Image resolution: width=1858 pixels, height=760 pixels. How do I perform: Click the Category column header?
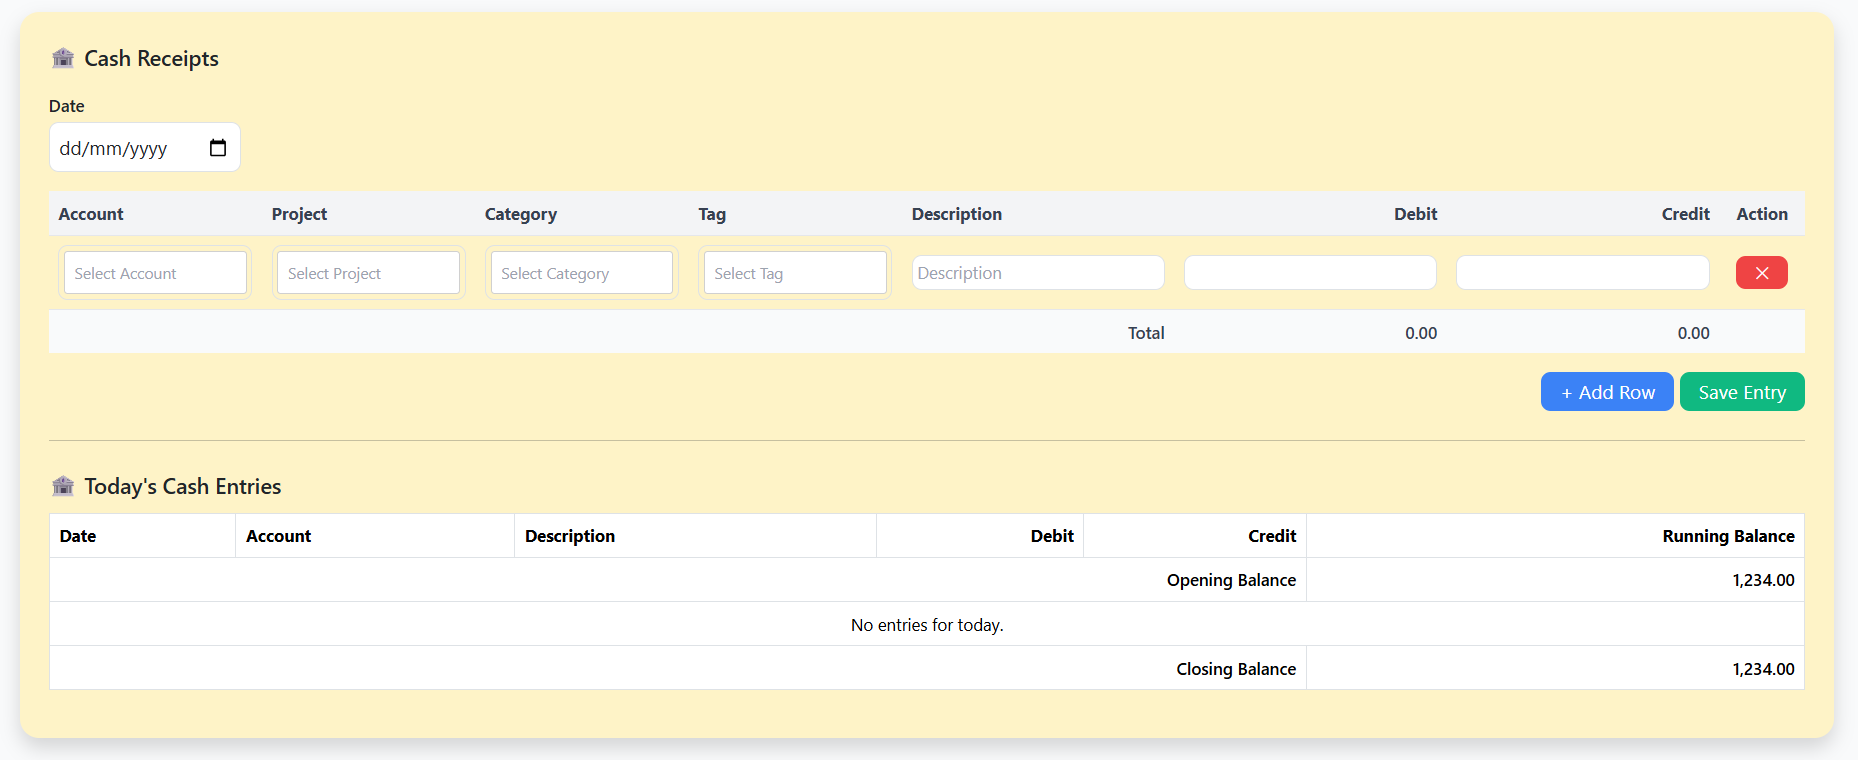[521, 214]
